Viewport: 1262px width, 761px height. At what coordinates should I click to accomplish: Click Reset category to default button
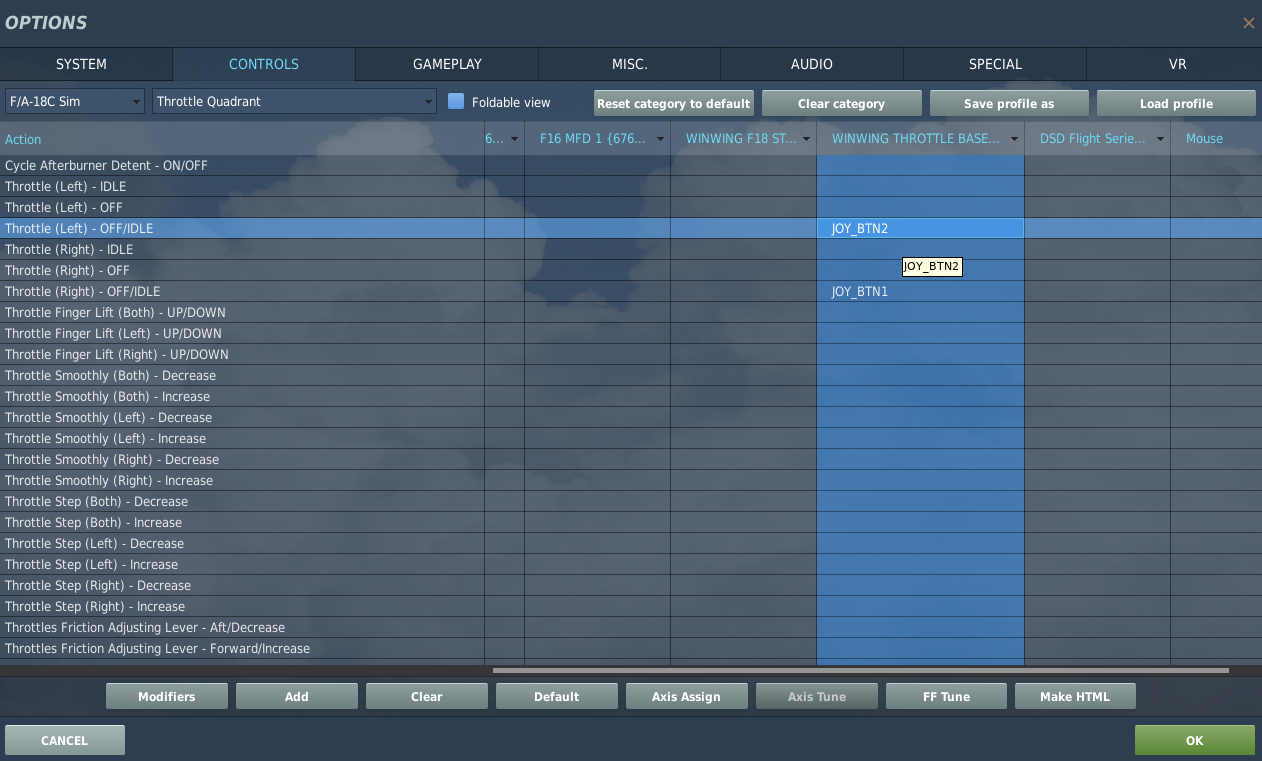pyautogui.click(x=673, y=103)
